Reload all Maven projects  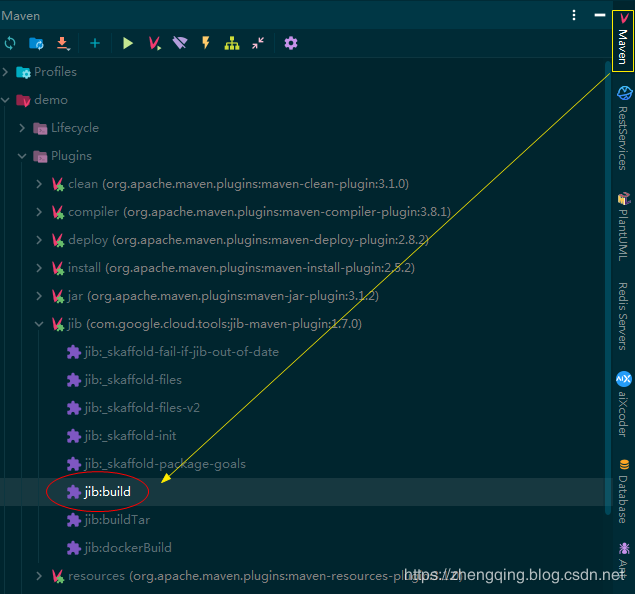click(x=10, y=43)
